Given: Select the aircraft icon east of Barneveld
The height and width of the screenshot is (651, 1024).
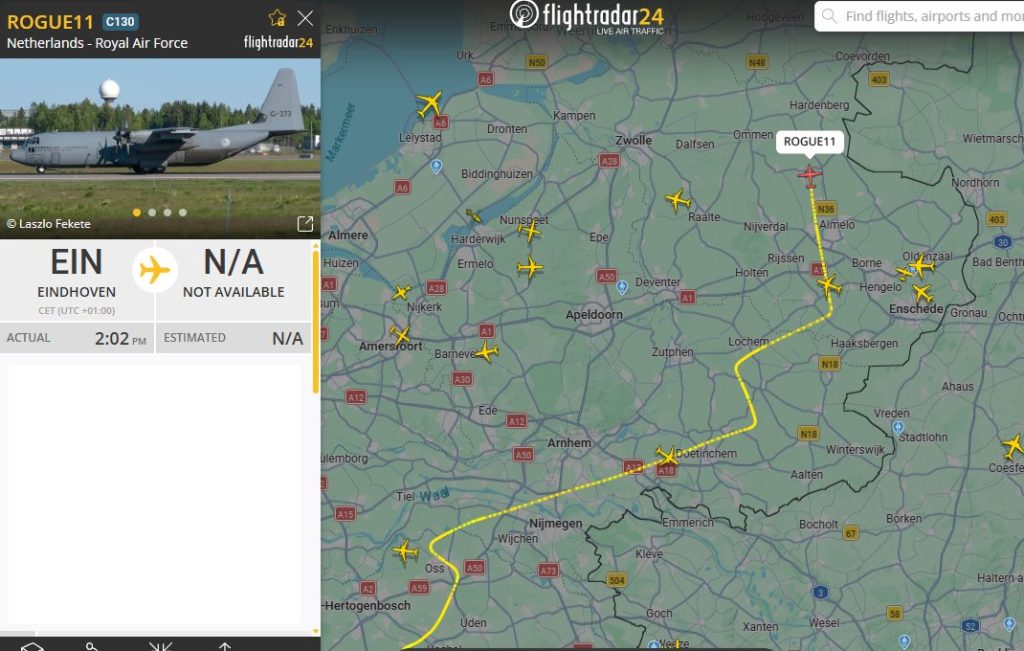Looking at the screenshot, I should (487, 351).
